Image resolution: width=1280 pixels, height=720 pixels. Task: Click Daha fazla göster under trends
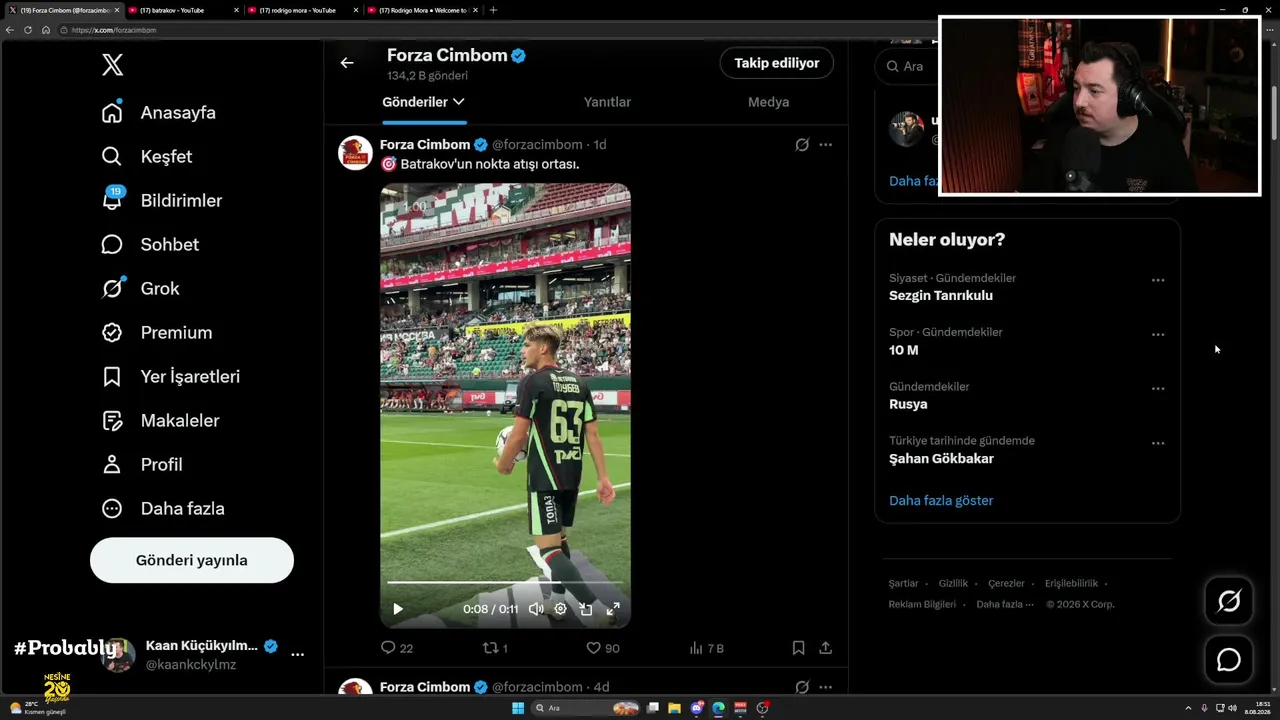coord(941,501)
